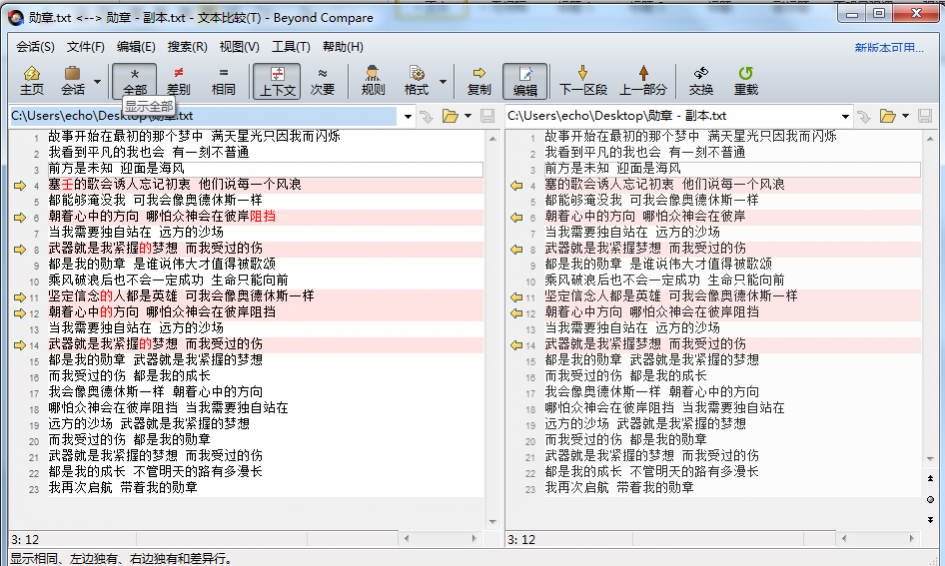Click the left copy-right arrow on line 6
Image resolution: width=945 pixels, height=566 pixels.
click(x=19, y=218)
